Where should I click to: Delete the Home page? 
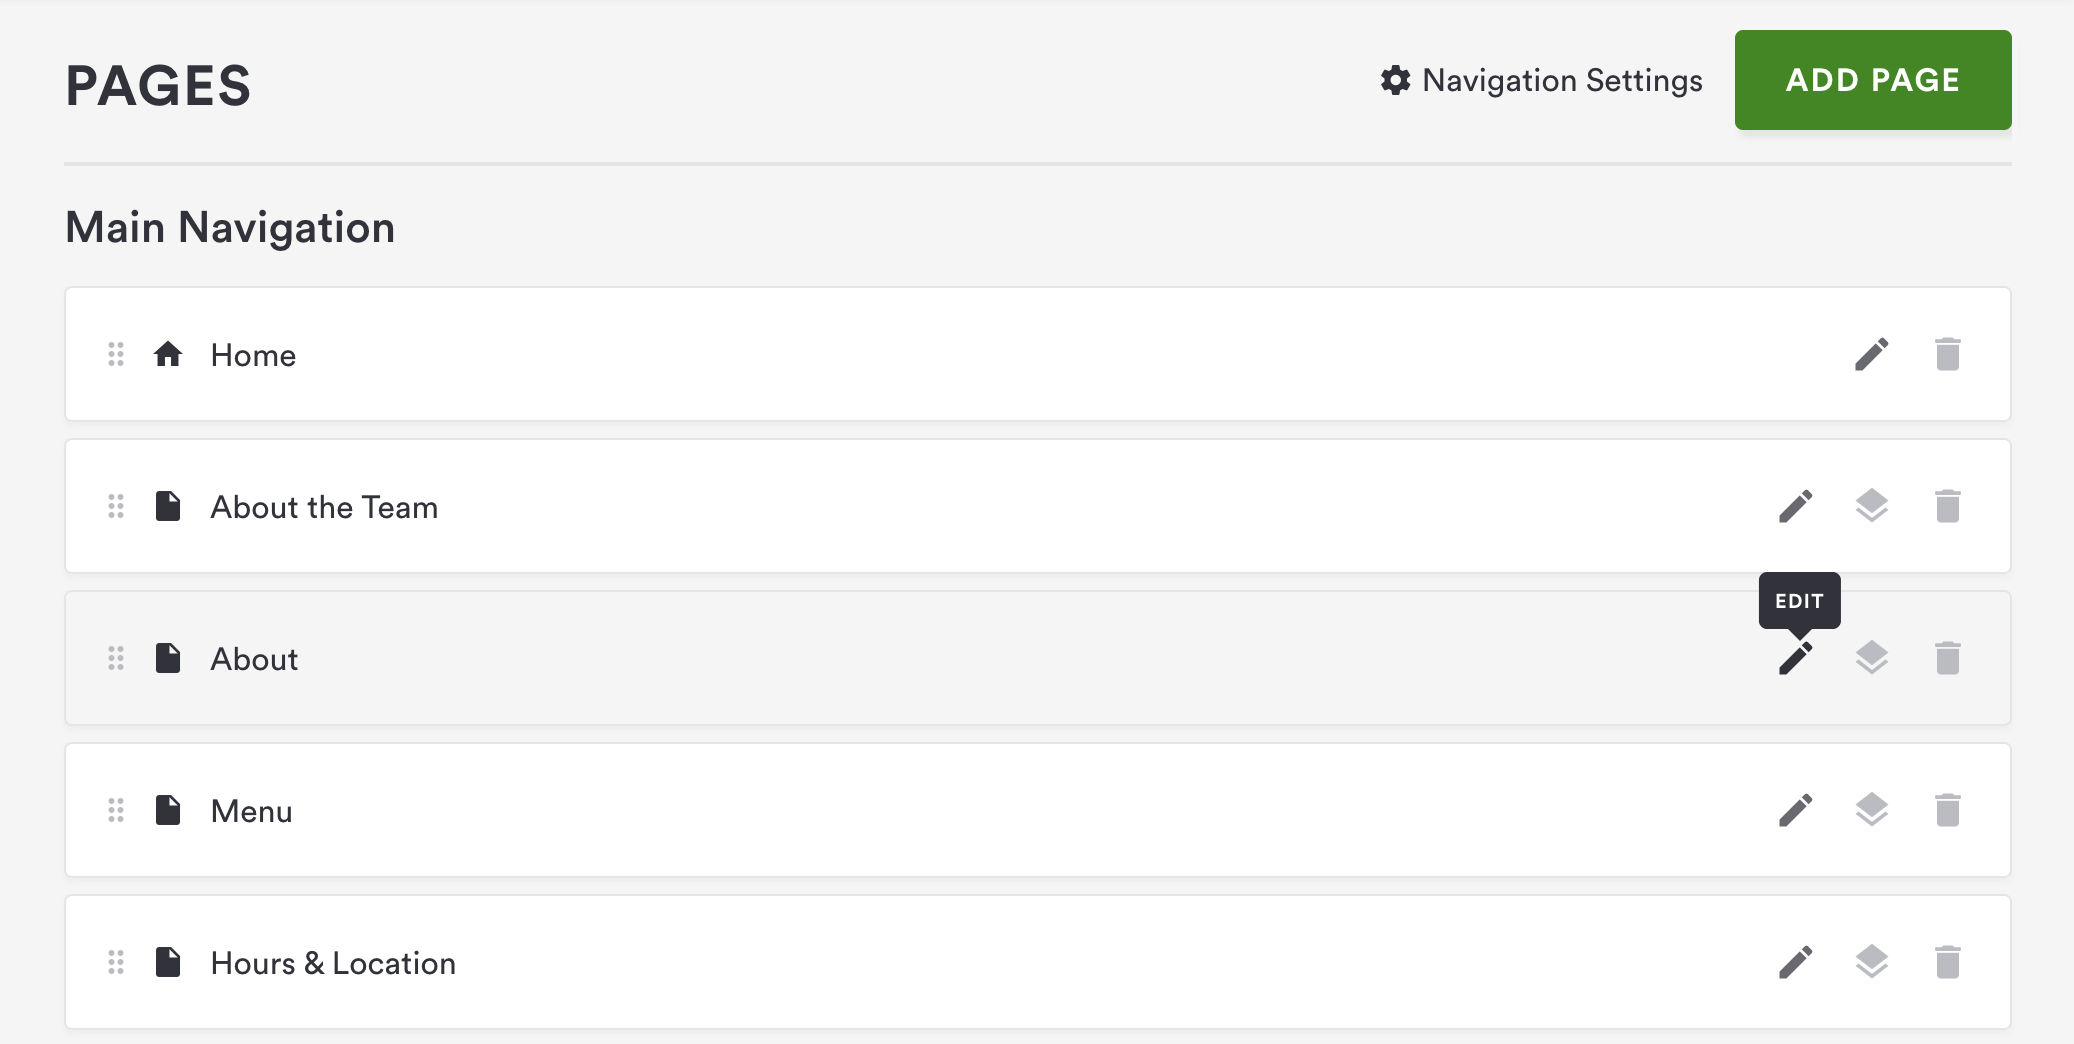pos(1947,355)
